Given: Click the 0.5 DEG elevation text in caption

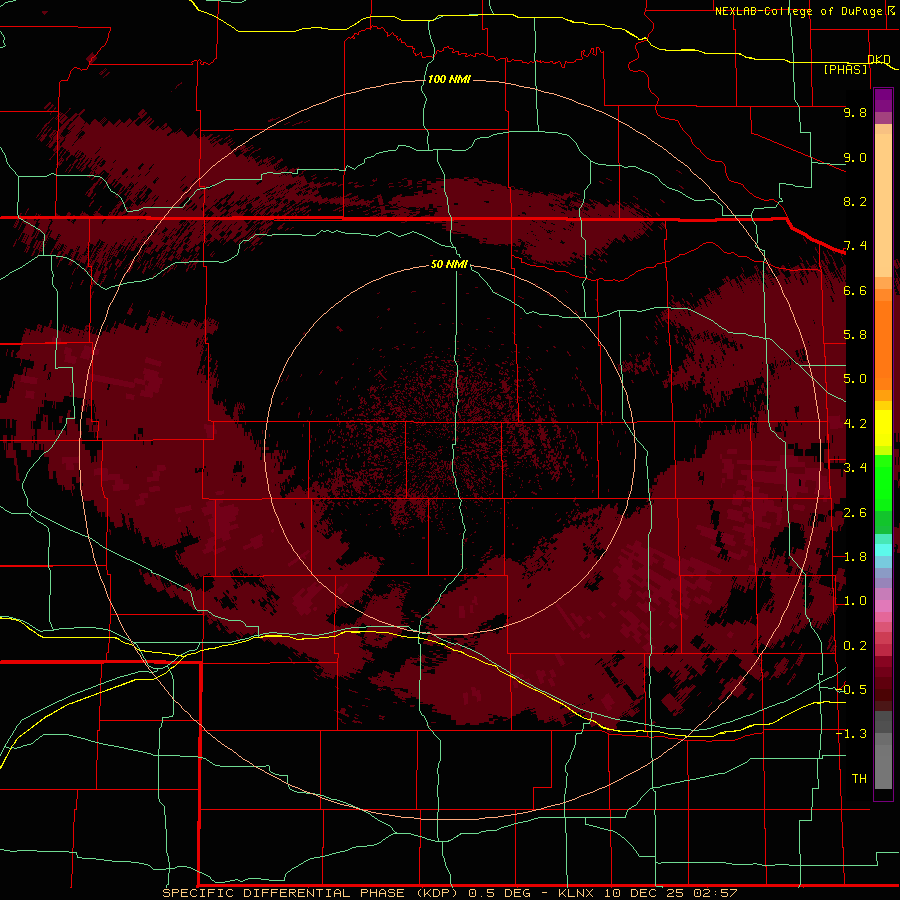Looking at the screenshot, I should [499, 893].
